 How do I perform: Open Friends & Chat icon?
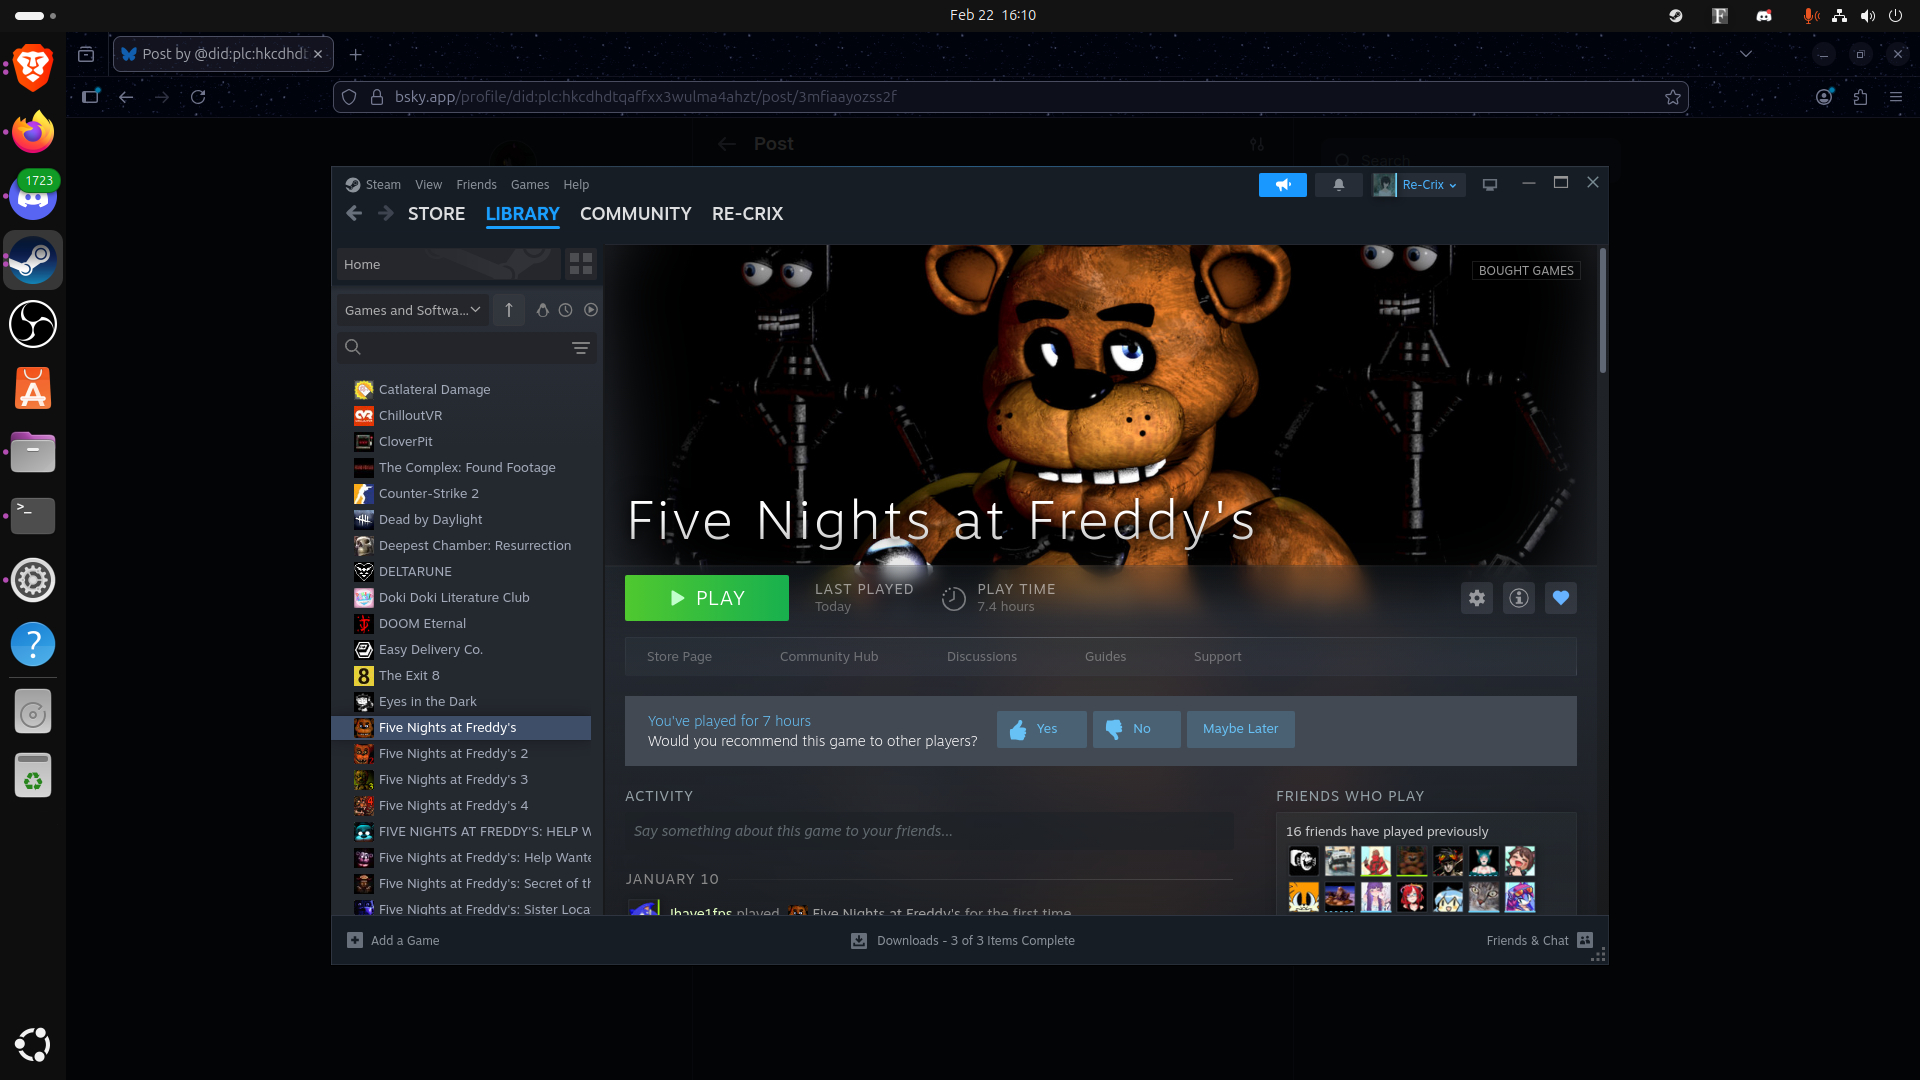click(x=1585, y=940)
